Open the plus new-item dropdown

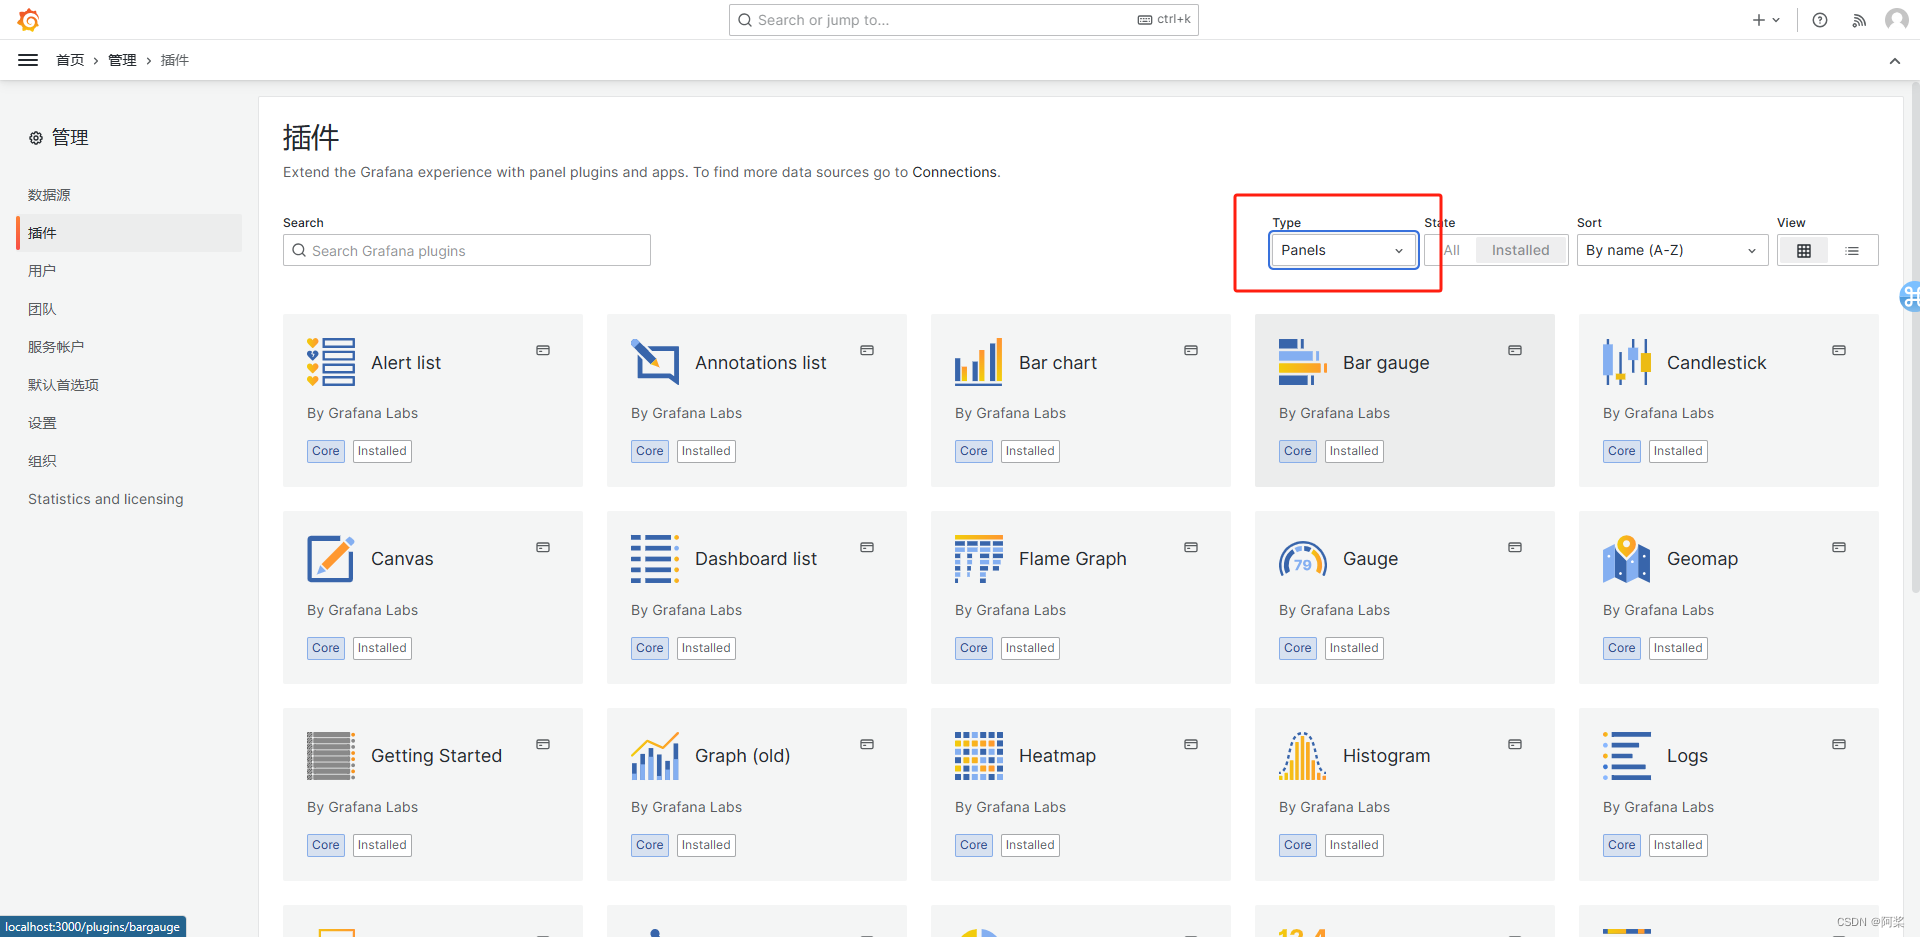point(1766,20)
